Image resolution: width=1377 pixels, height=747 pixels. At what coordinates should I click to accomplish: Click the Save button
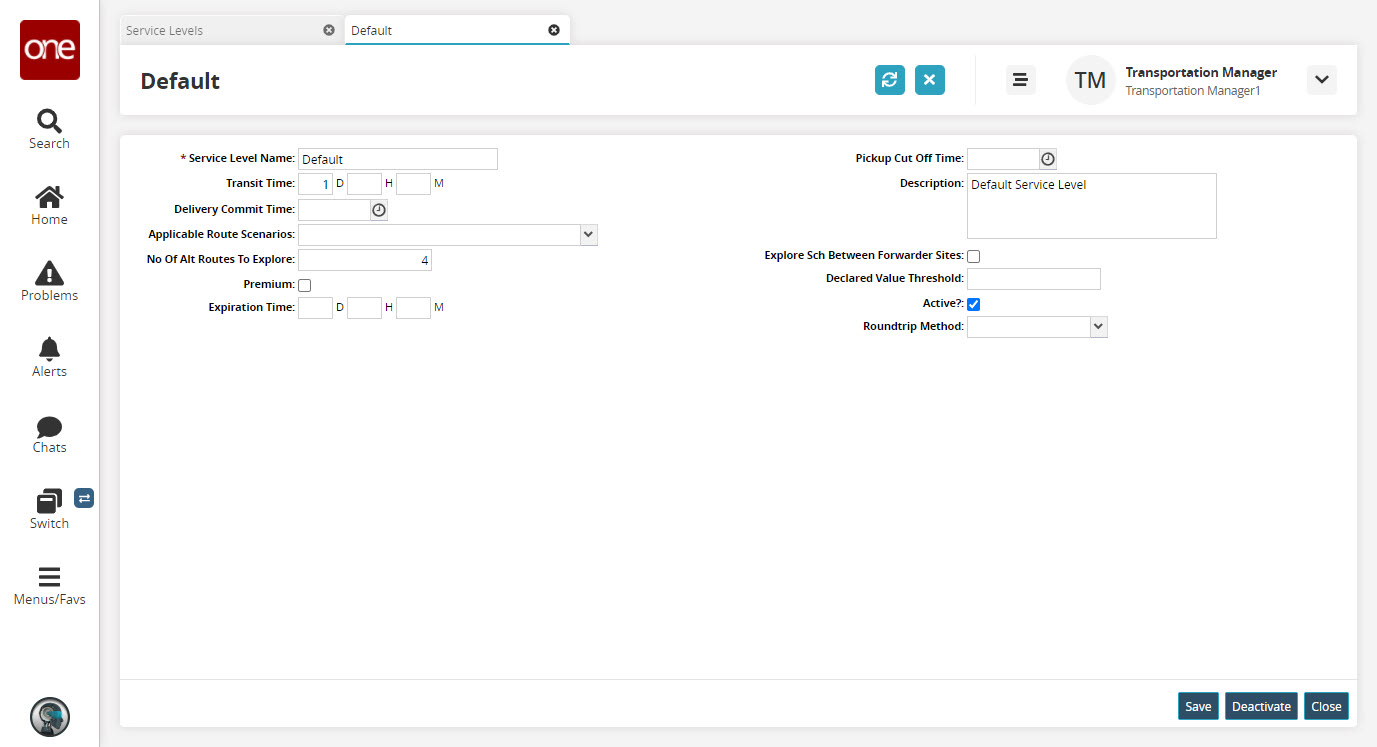tap(1197, 706)
